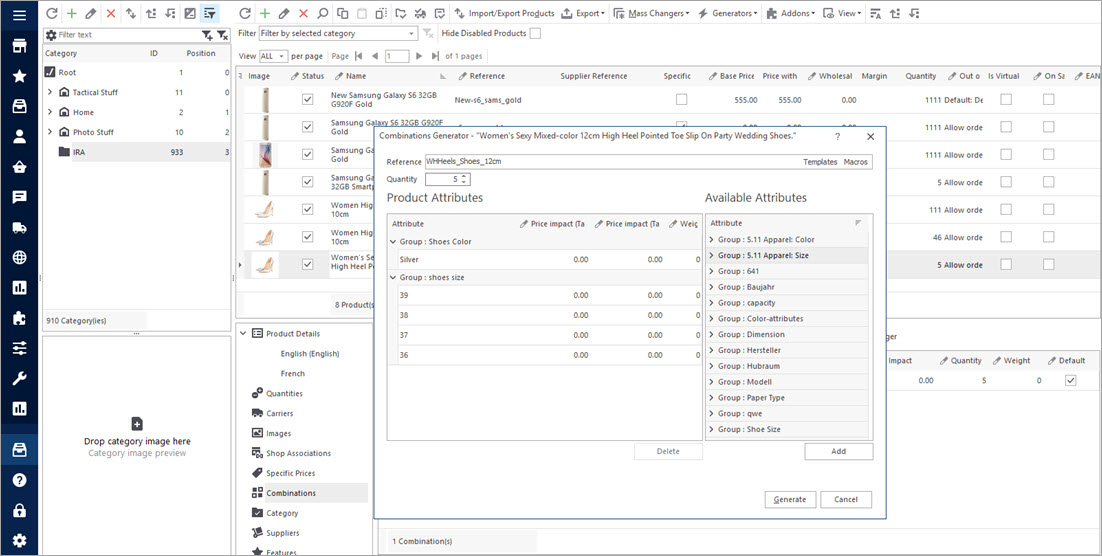
Task: Click the favorites star icon in sidebar
Action: pyautogui.click(x=19, y=76)
